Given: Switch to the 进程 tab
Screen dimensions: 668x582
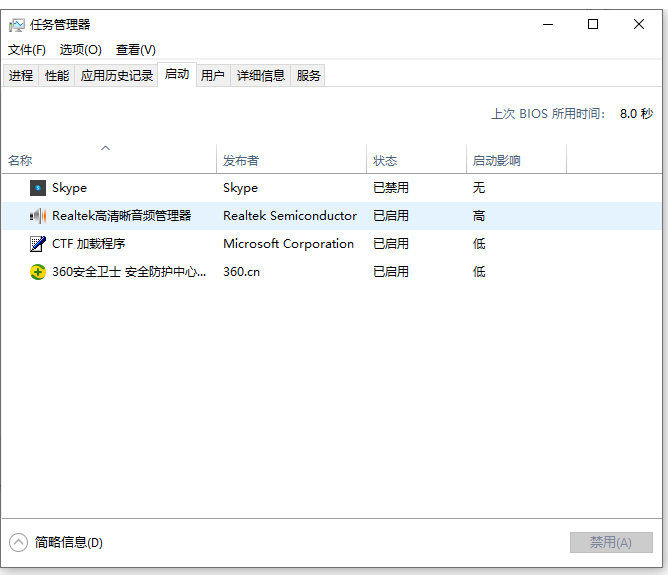Looking at the screenshot, I should tap(21, 76).
